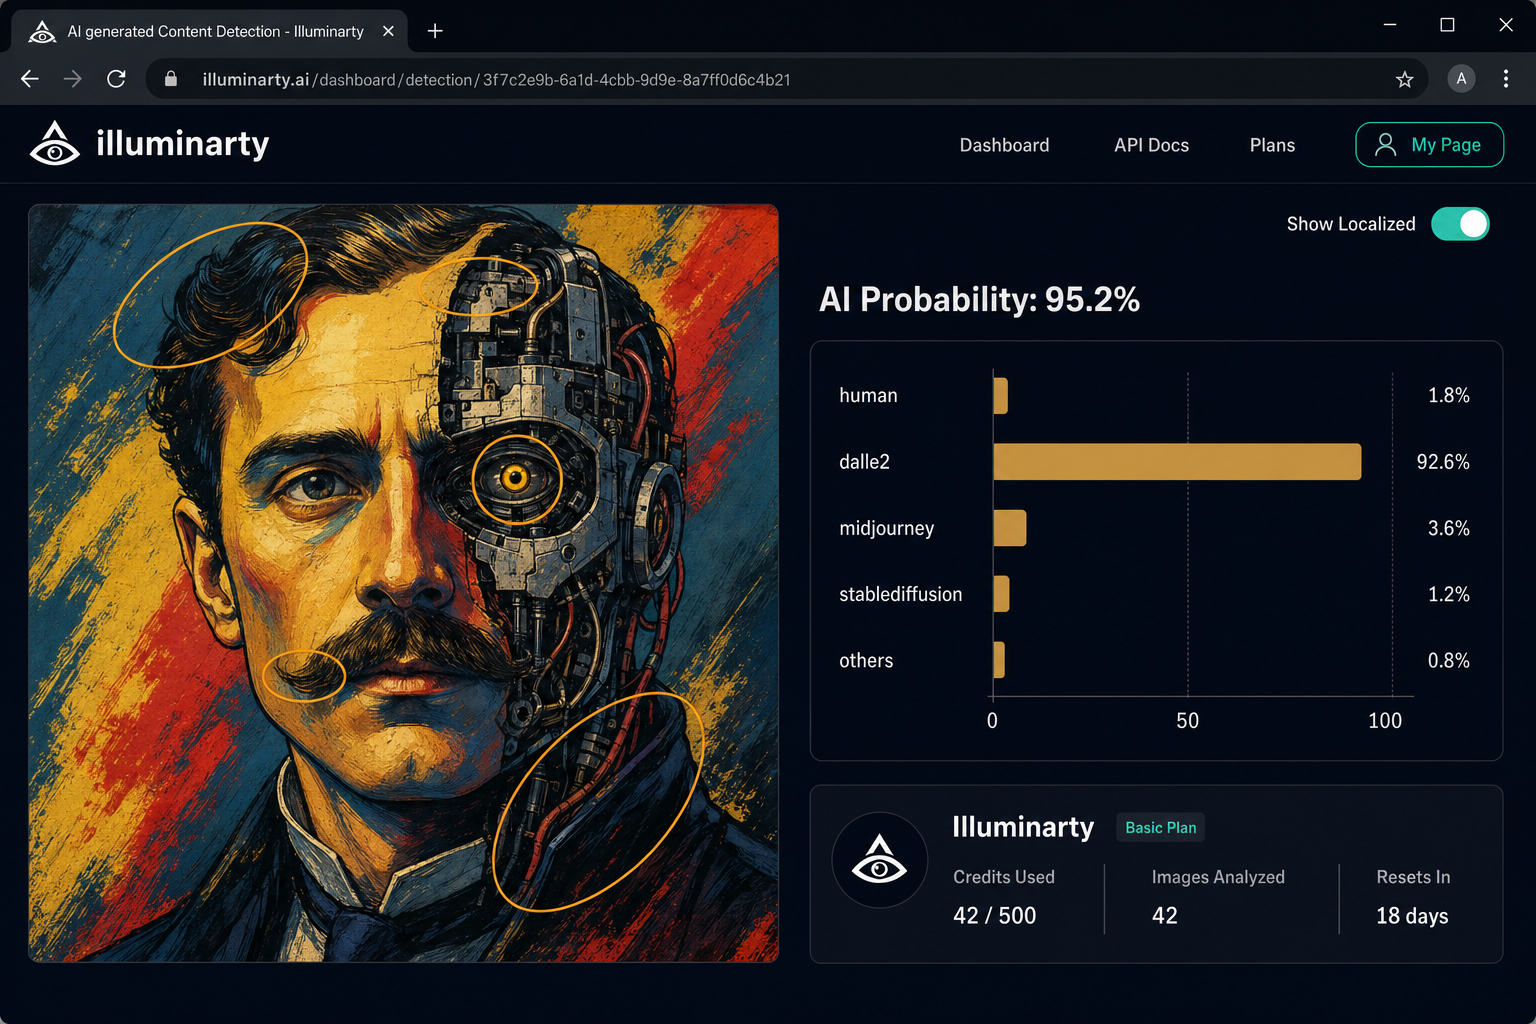Open a new browser tab
Screen dimensions: 1536x1024
[x=434, y=31]
